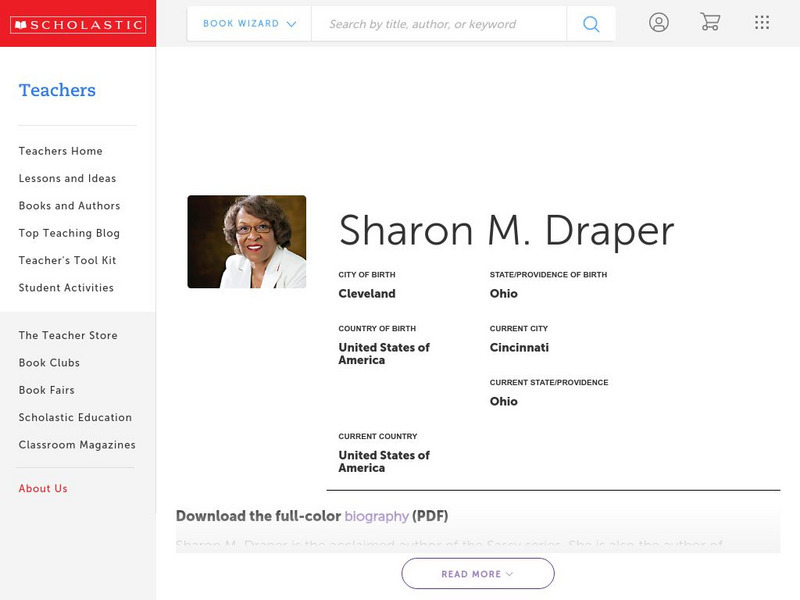
Task: Open the Book Wizard dropdown
Action: (249, 23)
